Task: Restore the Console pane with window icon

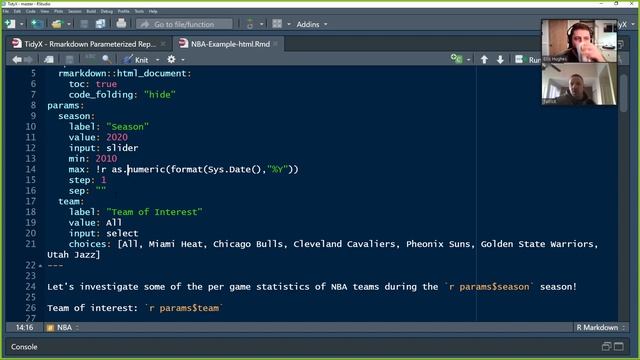Action: click(x=606, y=347)
